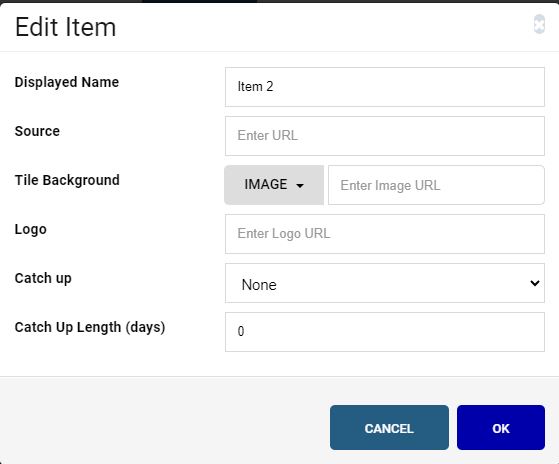Click the Catch up label
The image size is (559, 464).
pyautogui.click(x=43, y=278)
